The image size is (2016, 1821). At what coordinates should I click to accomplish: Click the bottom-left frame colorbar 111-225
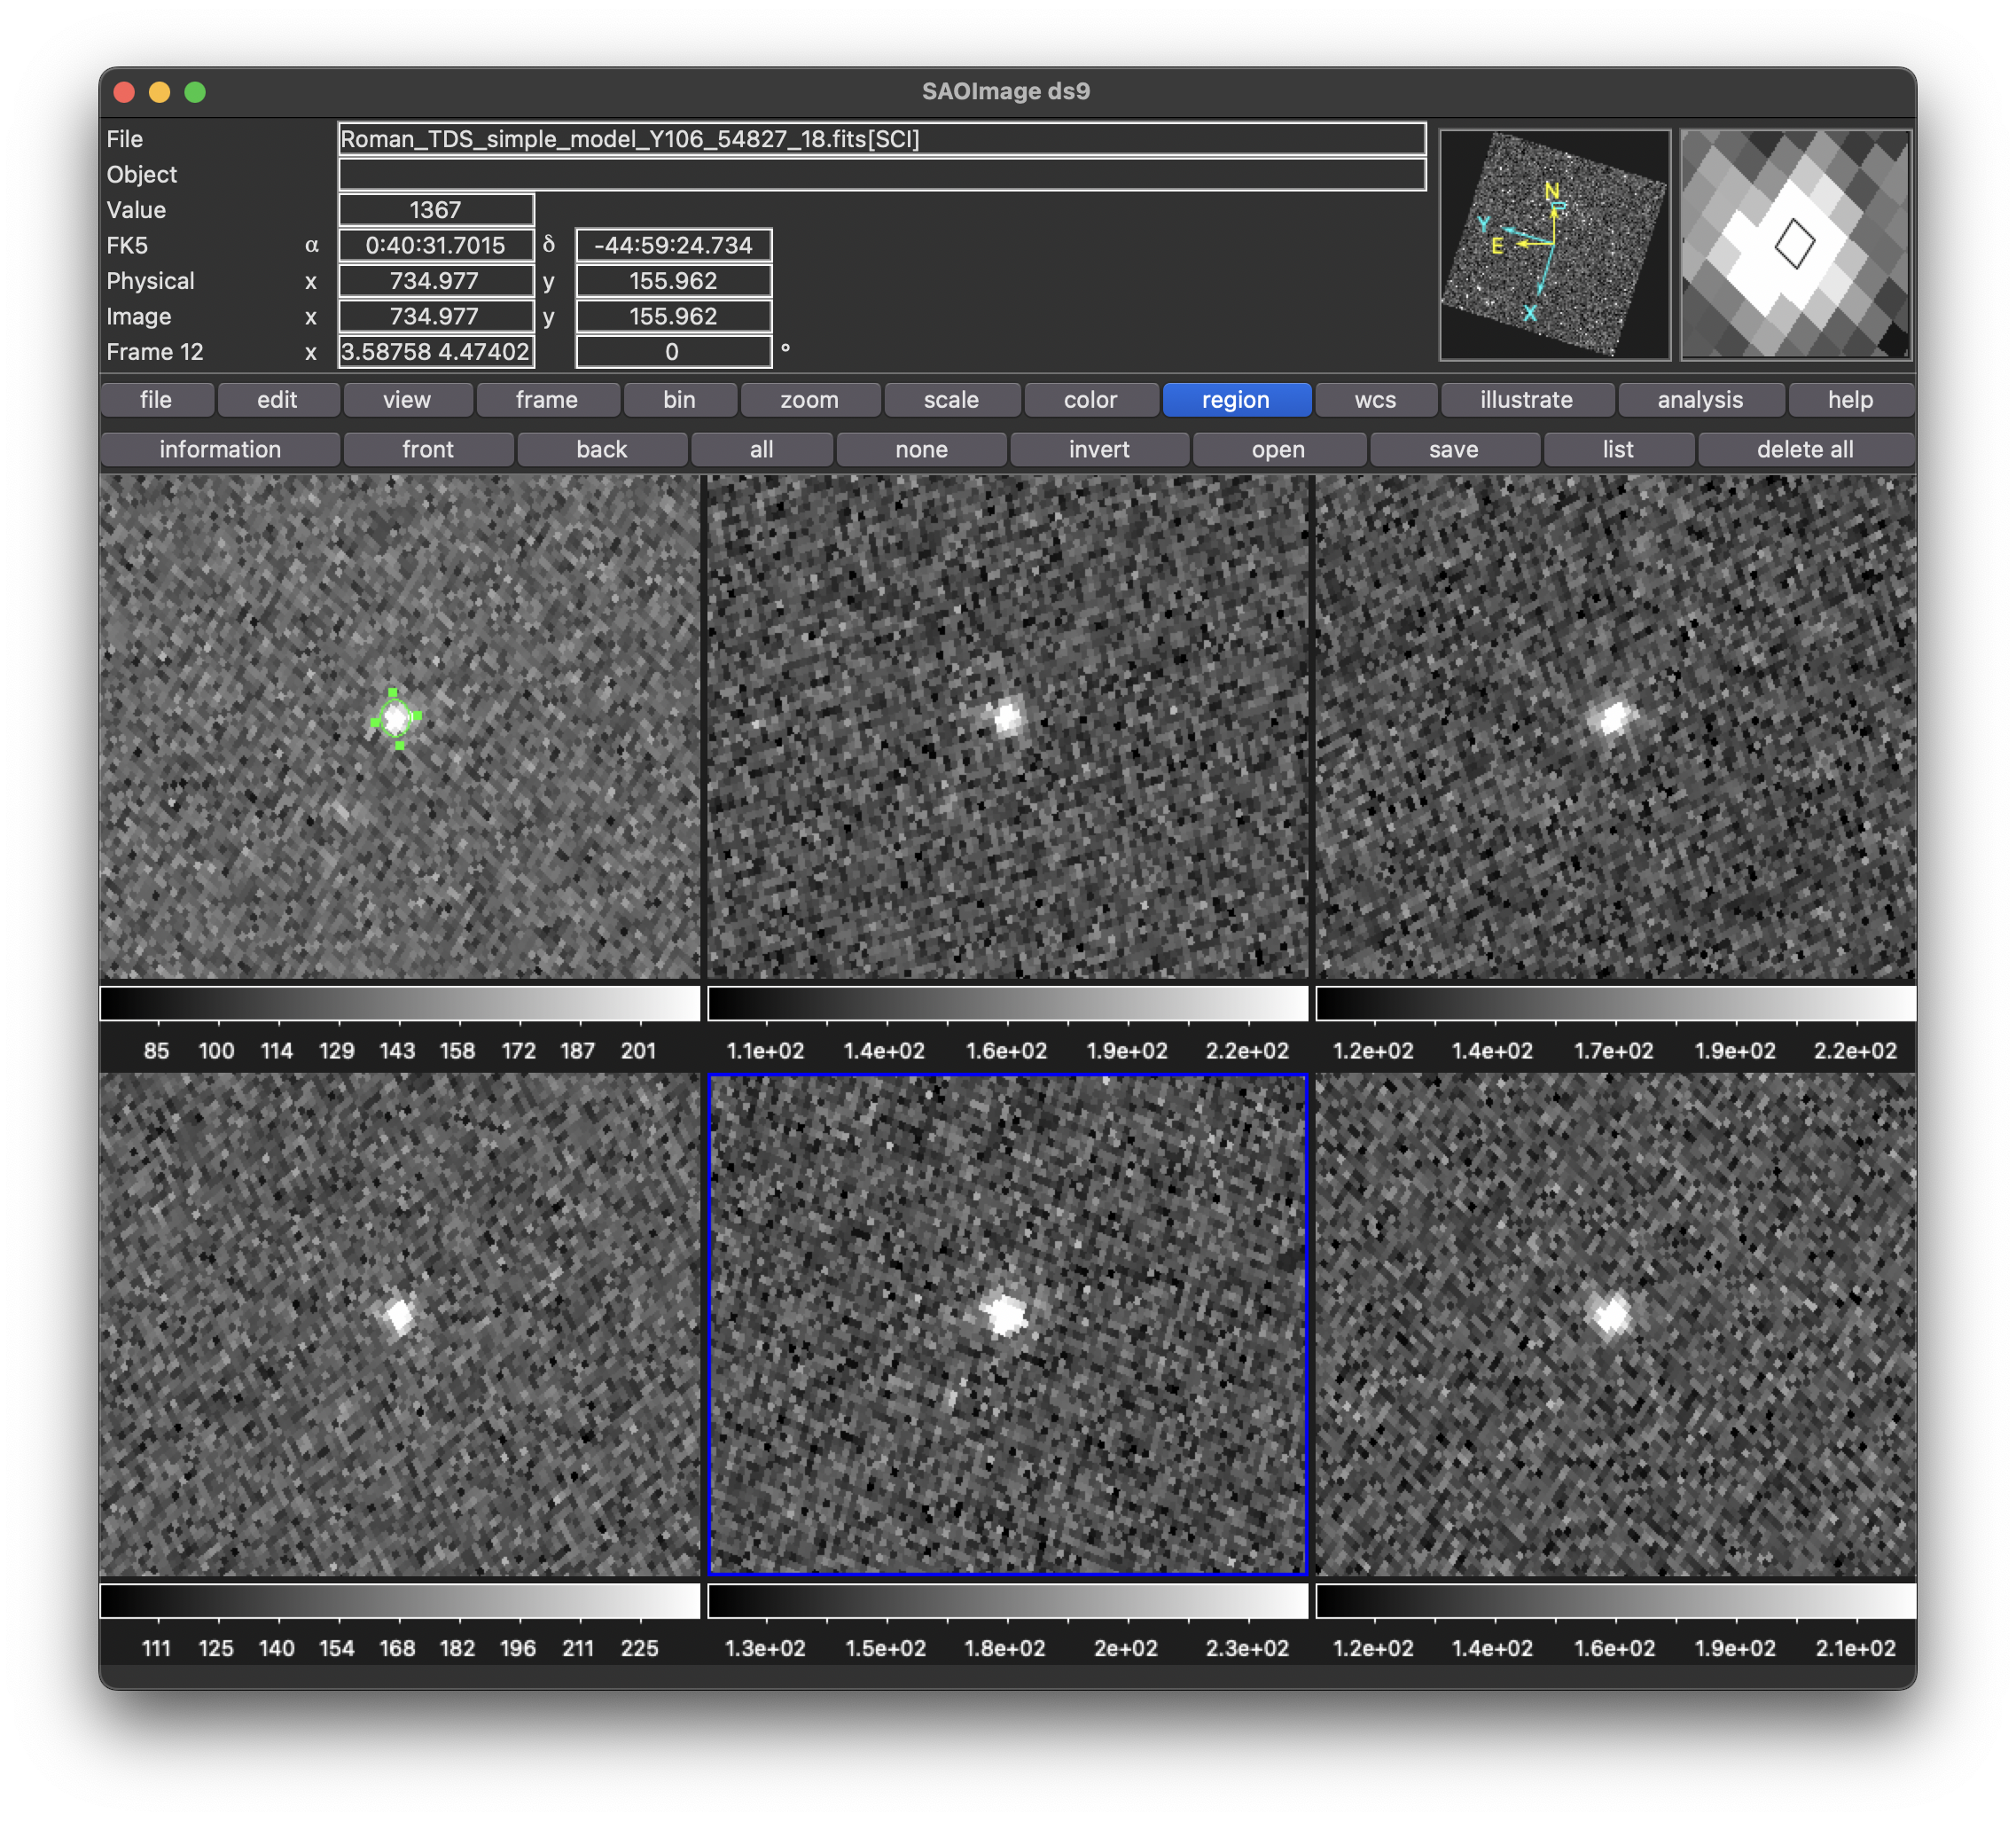point(400,1601)
